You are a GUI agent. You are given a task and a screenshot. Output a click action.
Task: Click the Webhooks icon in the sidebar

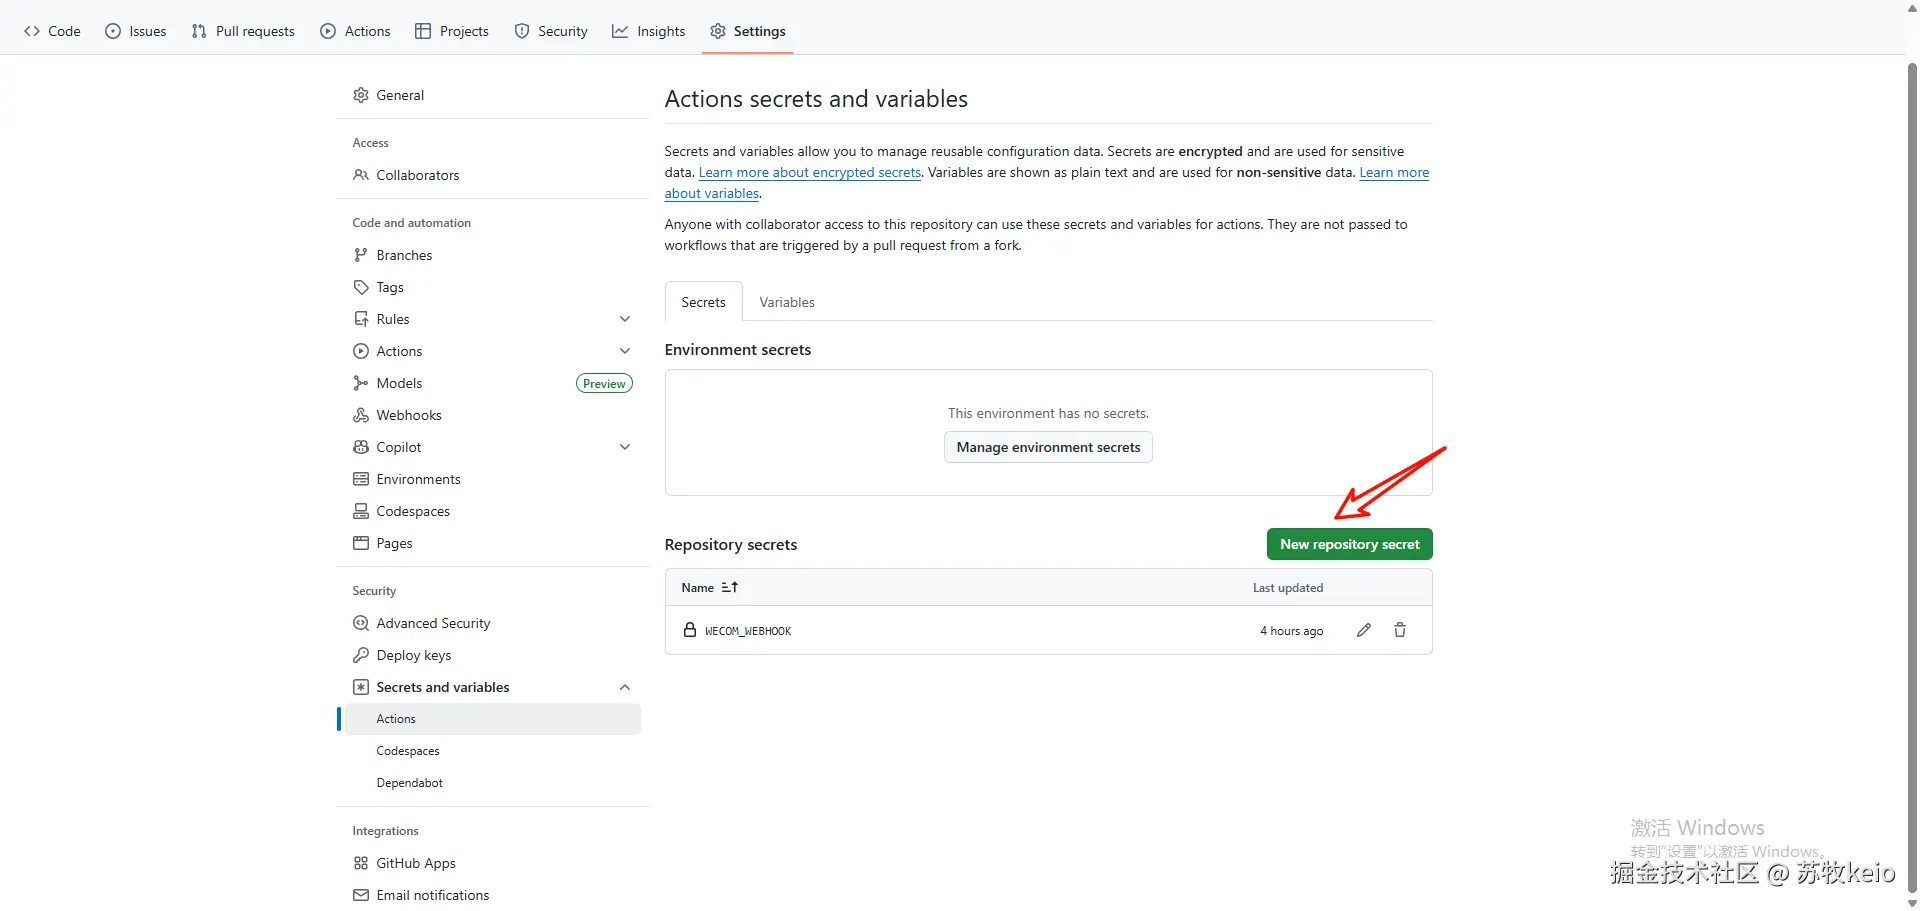click(361, 415)
